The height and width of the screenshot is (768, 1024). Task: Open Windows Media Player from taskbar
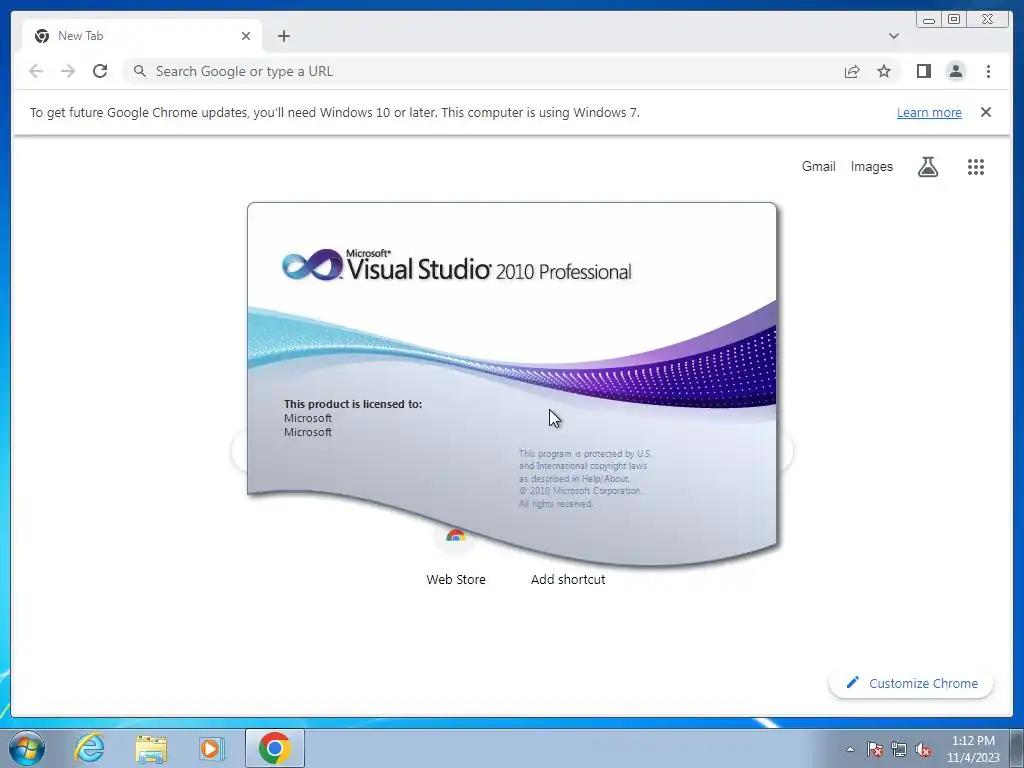pyautogui.click(x=212, y=748)
